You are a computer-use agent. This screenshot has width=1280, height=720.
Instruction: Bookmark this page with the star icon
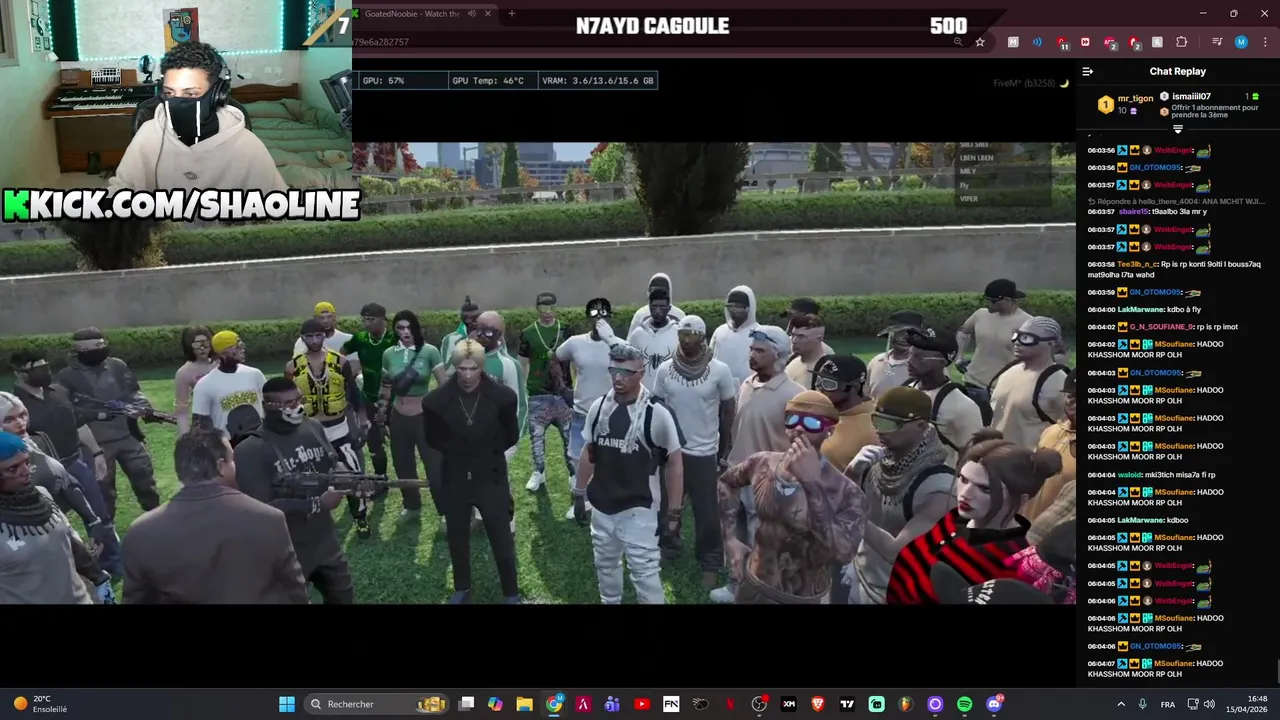coord(980,42)
